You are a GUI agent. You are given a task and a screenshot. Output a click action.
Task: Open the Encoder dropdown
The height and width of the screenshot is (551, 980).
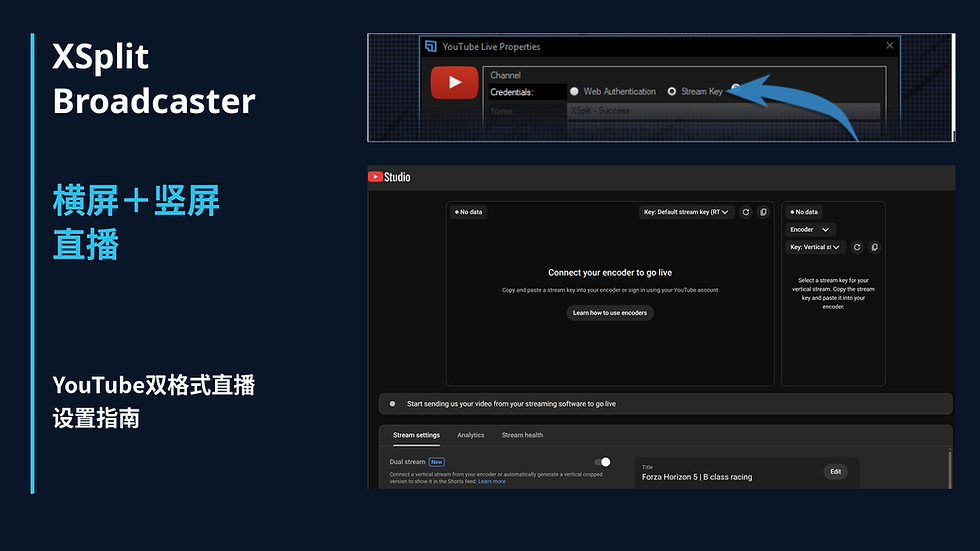(810, 229)
